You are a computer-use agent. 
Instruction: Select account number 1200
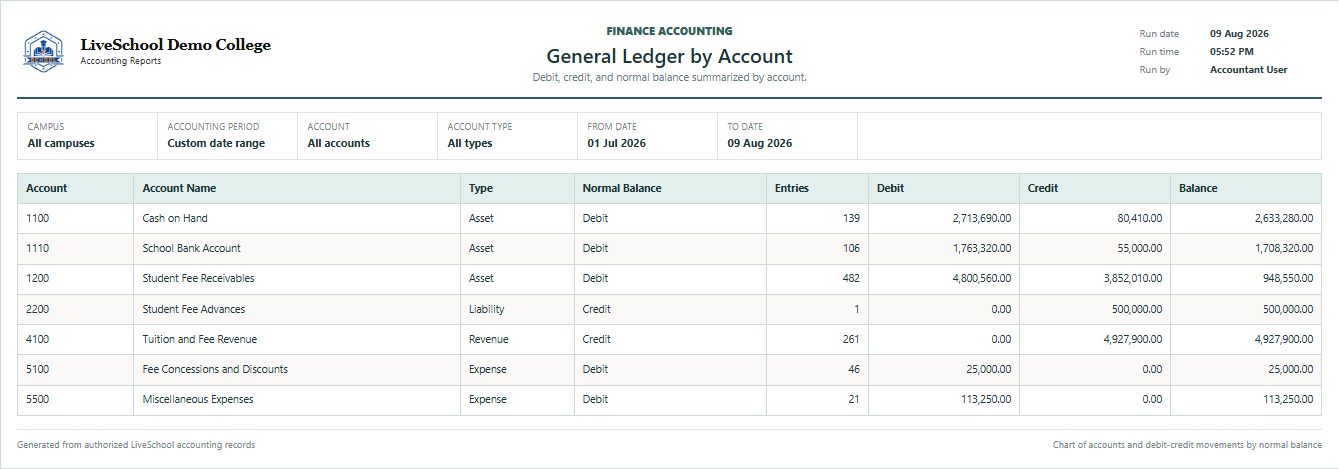pyautogui.click(x=39, y=278)
